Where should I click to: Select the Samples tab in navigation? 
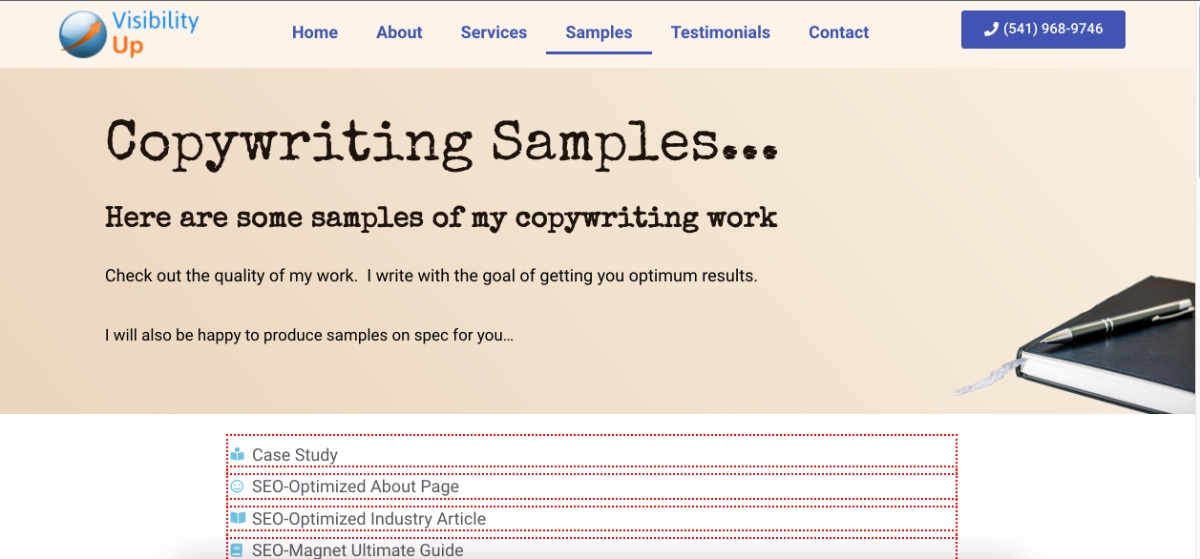coord(598,32)
